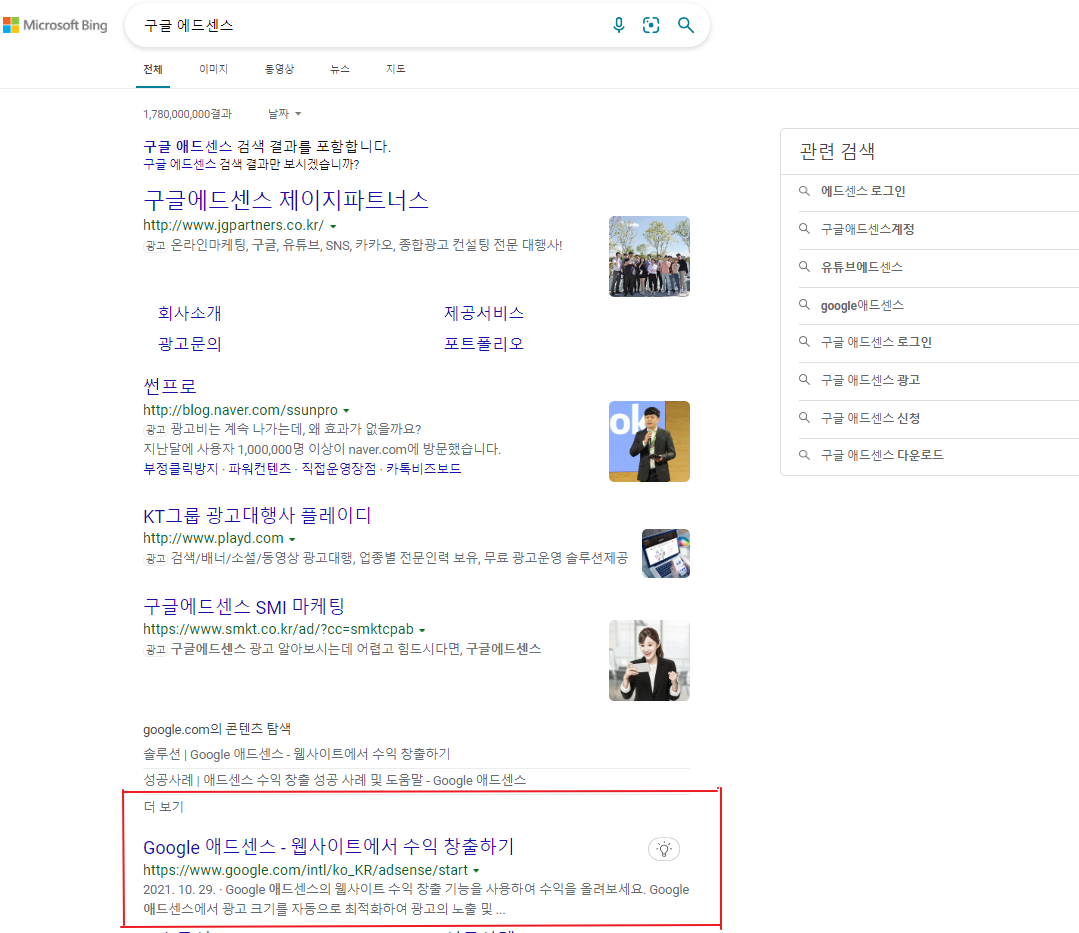The height and width of the screenshot is (933, 1079).
Task: Click search icon next to 구글 애드센스 광고
Action: 804,379
